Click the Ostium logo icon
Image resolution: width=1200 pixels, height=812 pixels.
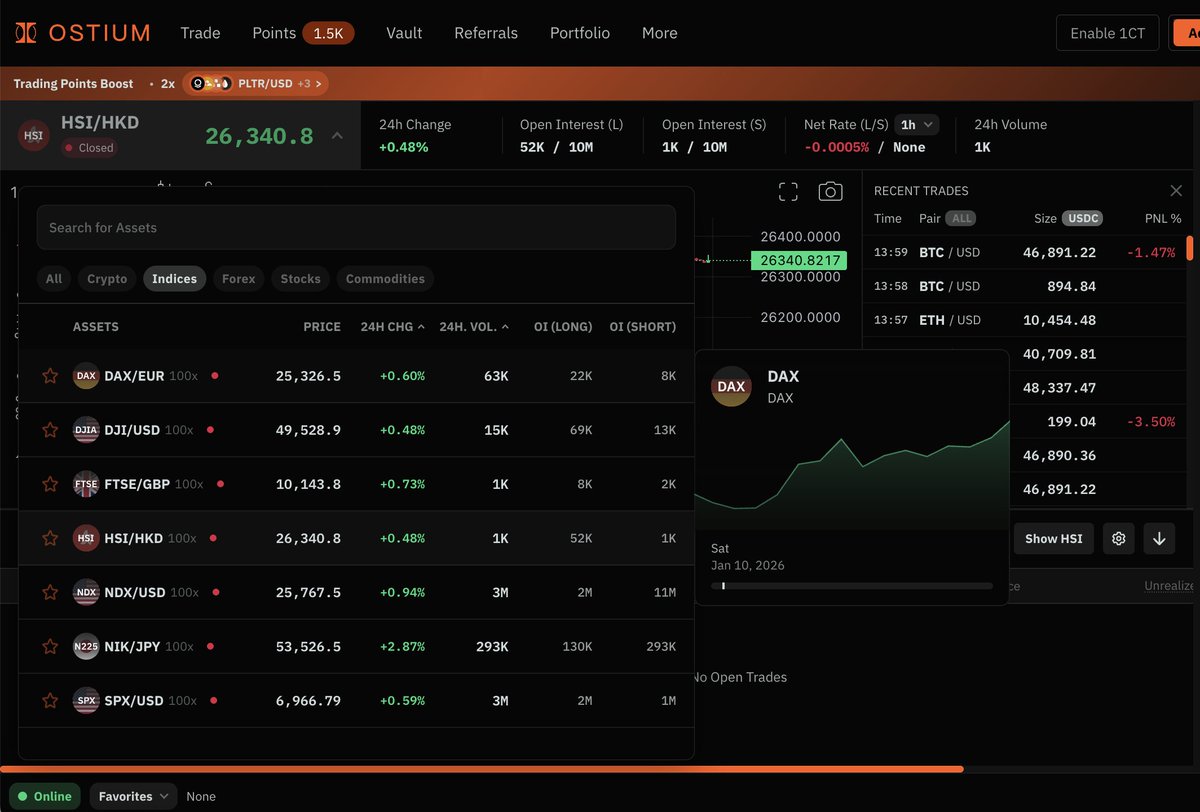pyautogui.click(x=26, y=33)
